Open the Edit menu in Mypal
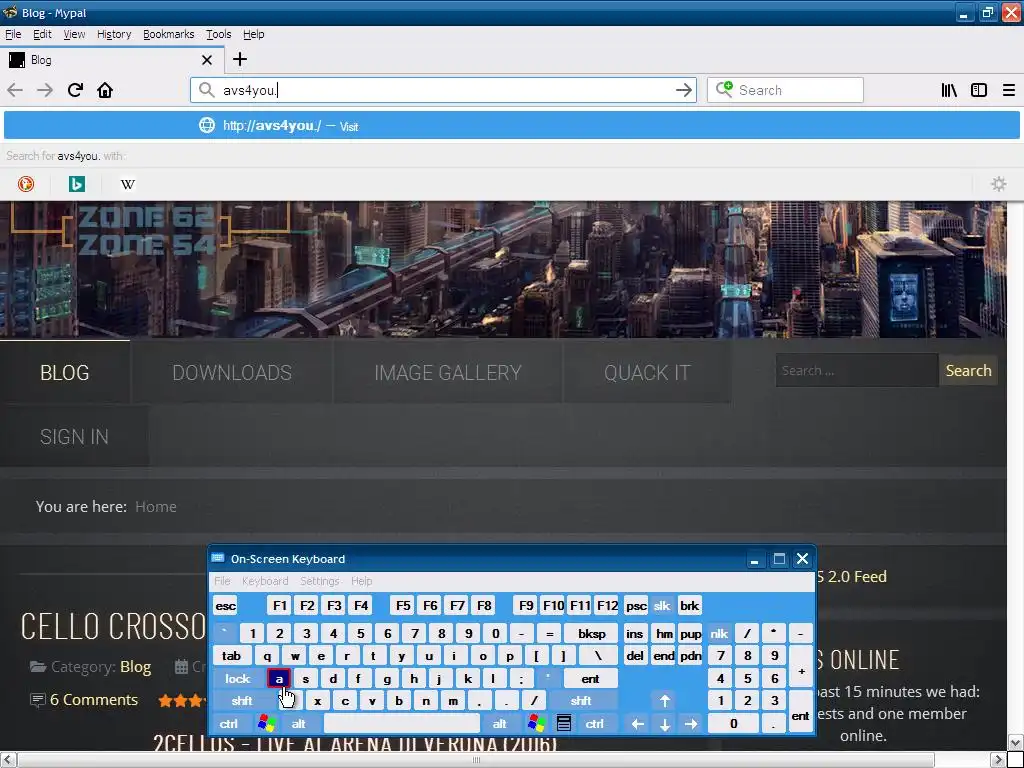Image resolution: width=1024 pixels, height=768 pixels. 42,34
